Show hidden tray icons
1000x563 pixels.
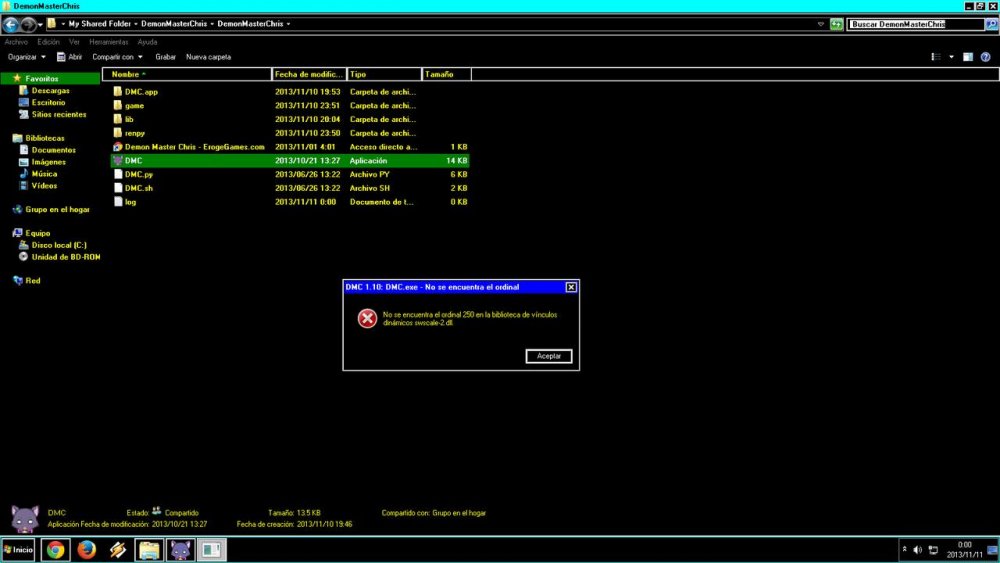point(905,550)
